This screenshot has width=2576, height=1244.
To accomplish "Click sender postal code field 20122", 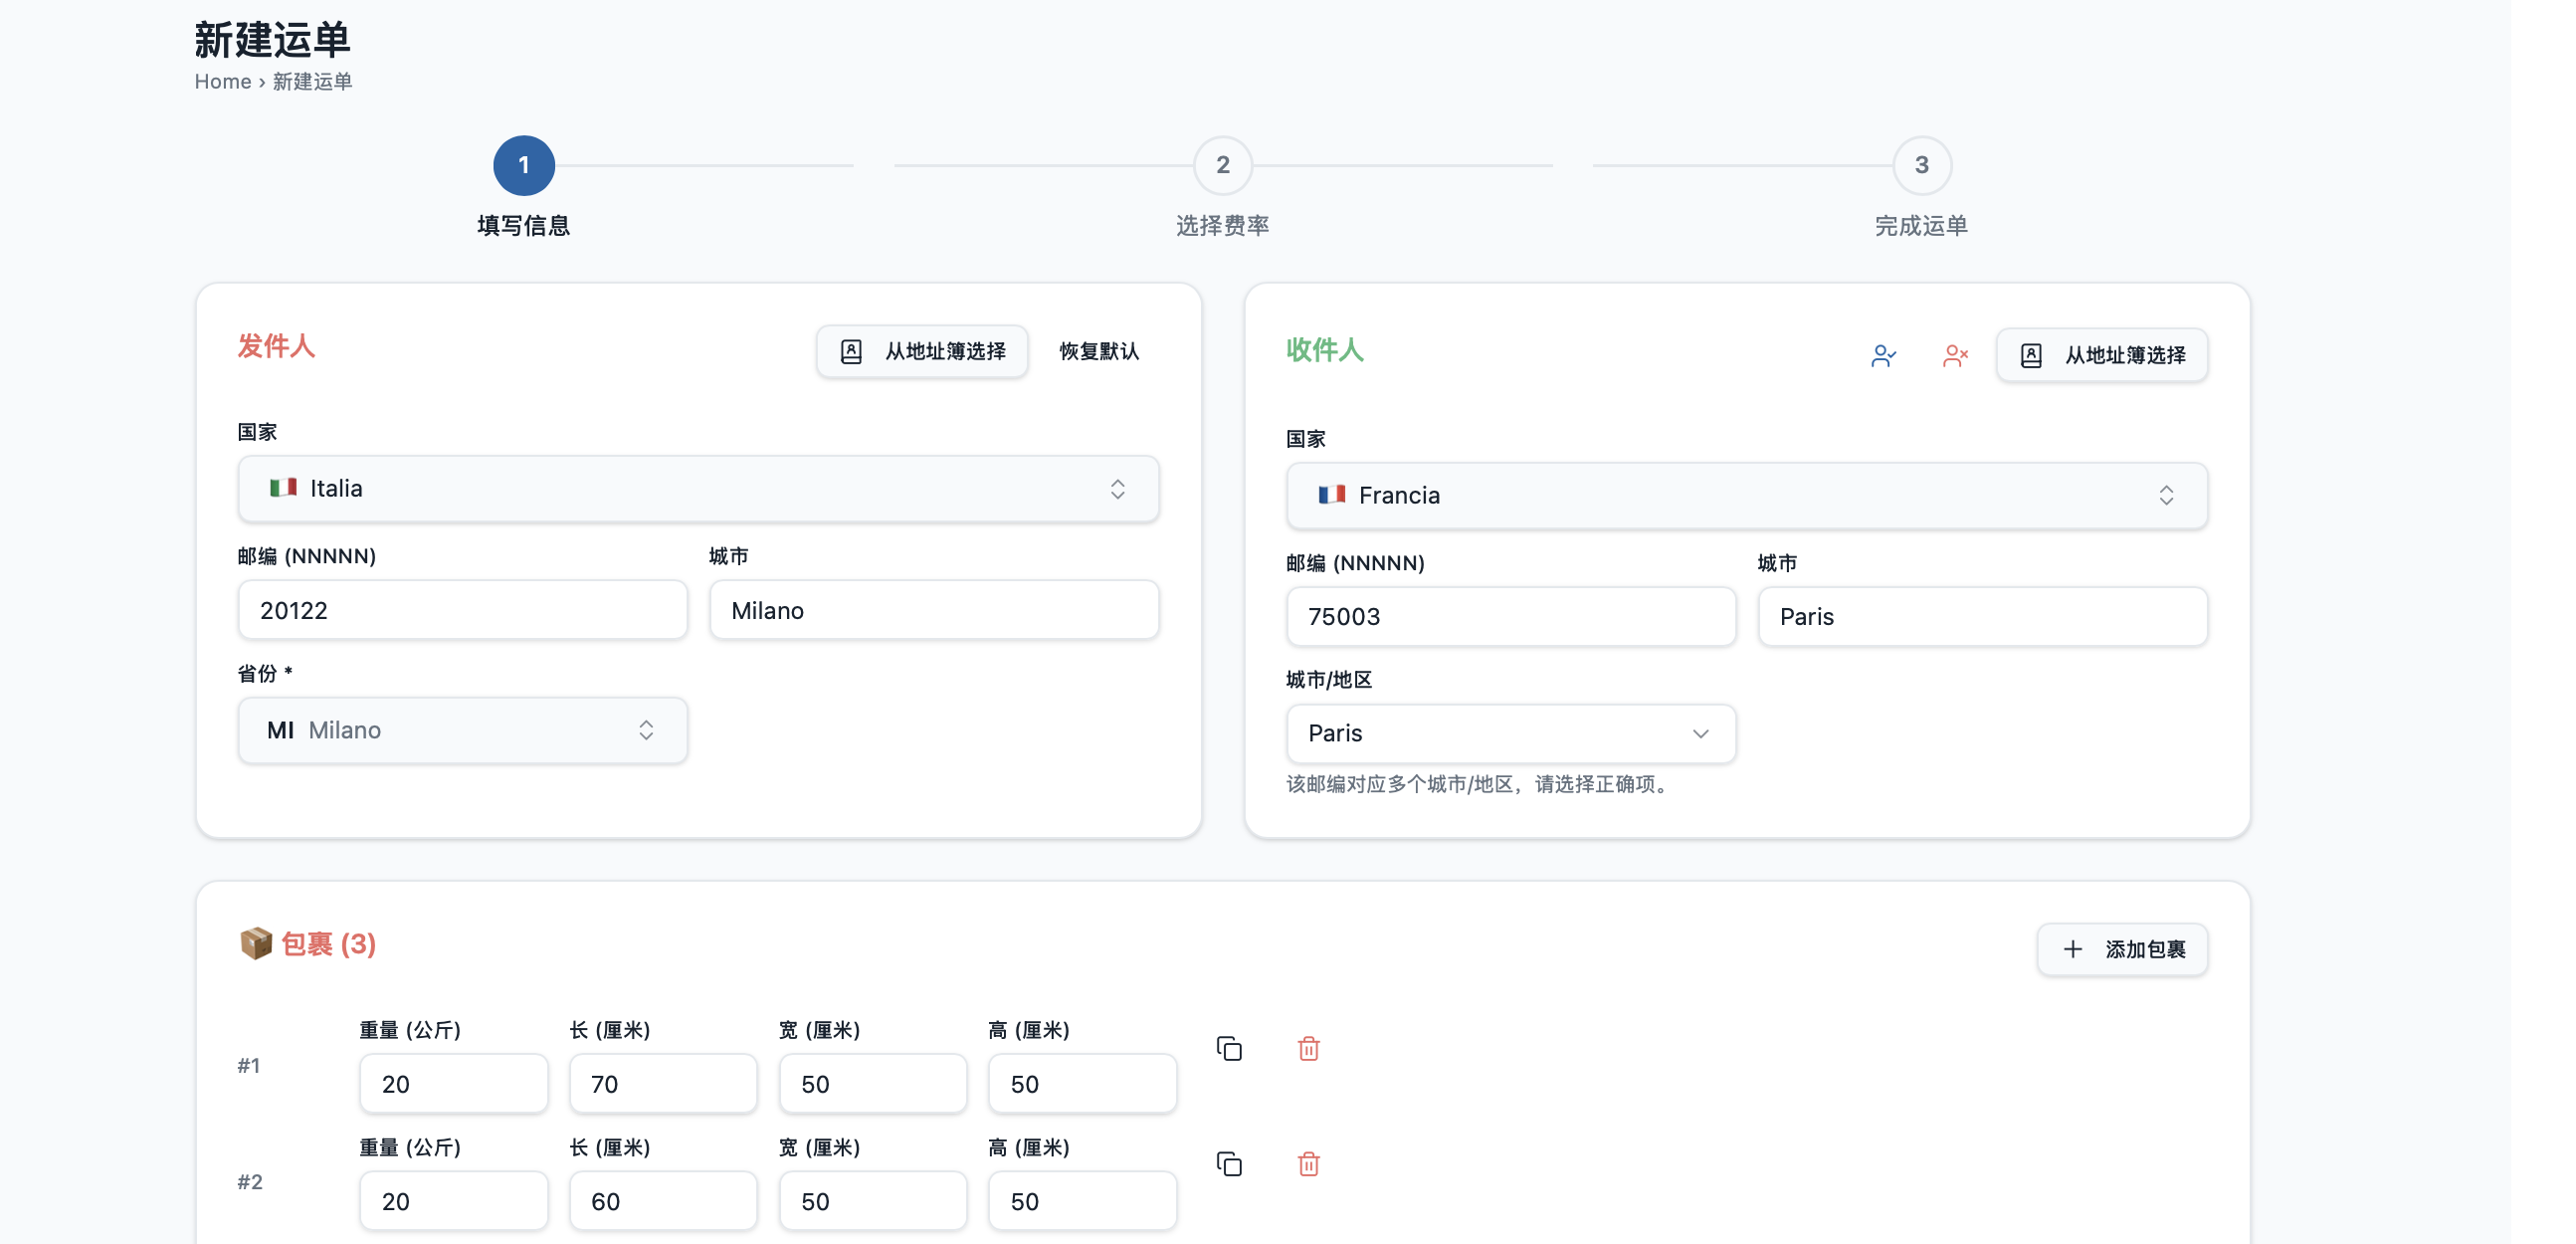I will [462, 610].
